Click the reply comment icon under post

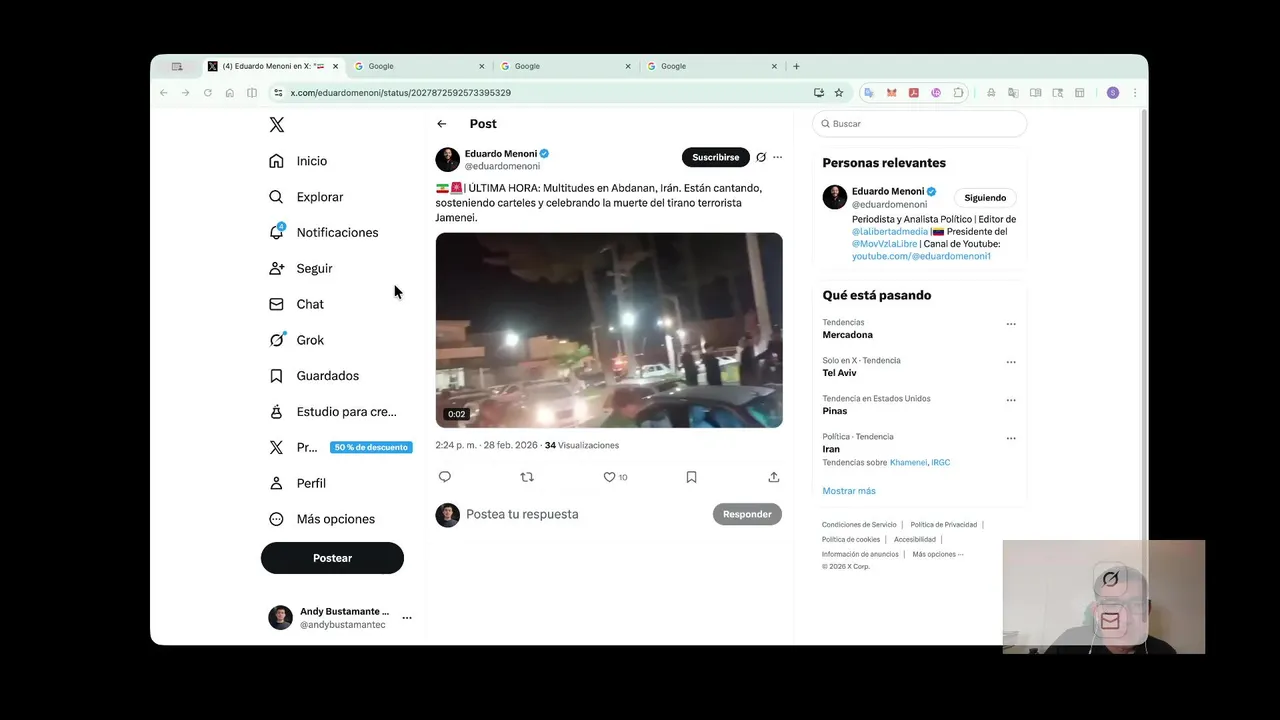pyautogui.click(x=445, y=477)
